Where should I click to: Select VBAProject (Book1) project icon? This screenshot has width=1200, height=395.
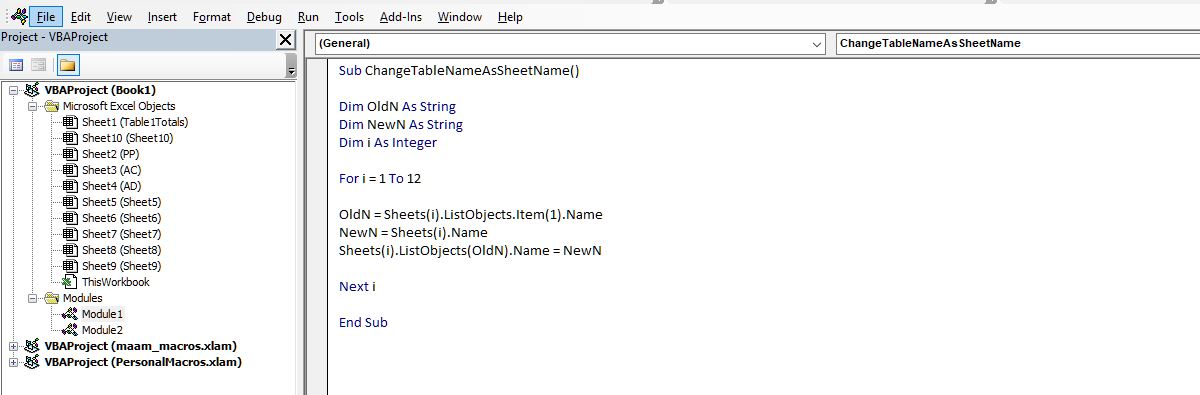pyautogui.click(x=32, y=90)
